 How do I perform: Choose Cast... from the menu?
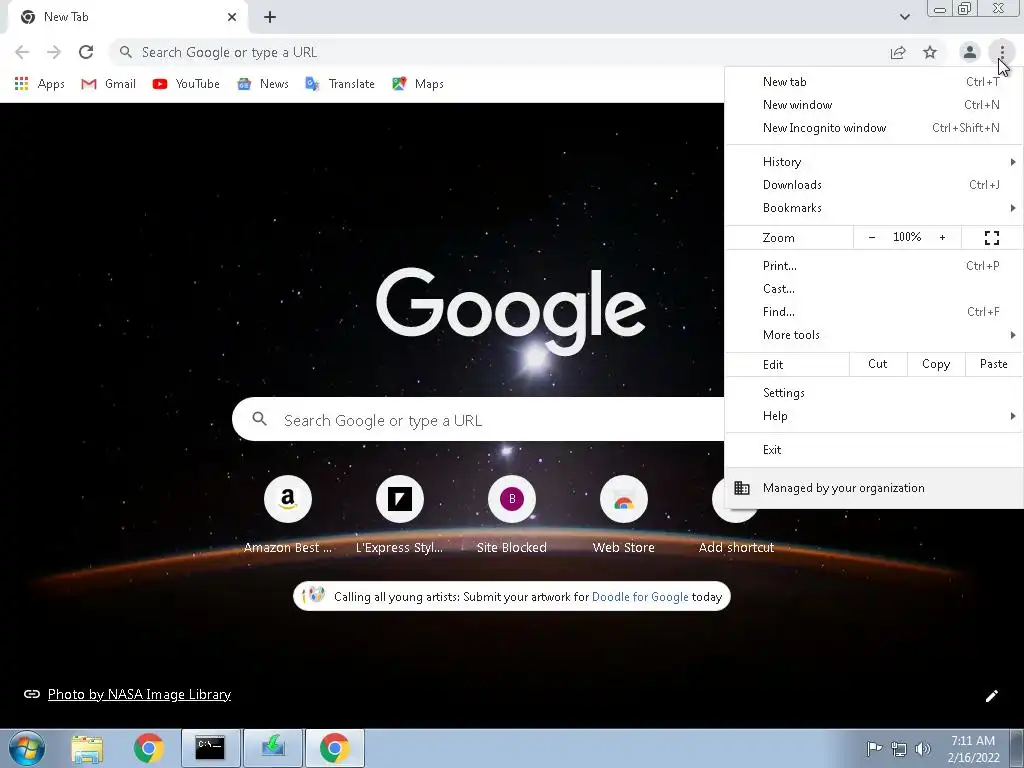[x=874, y=289]
